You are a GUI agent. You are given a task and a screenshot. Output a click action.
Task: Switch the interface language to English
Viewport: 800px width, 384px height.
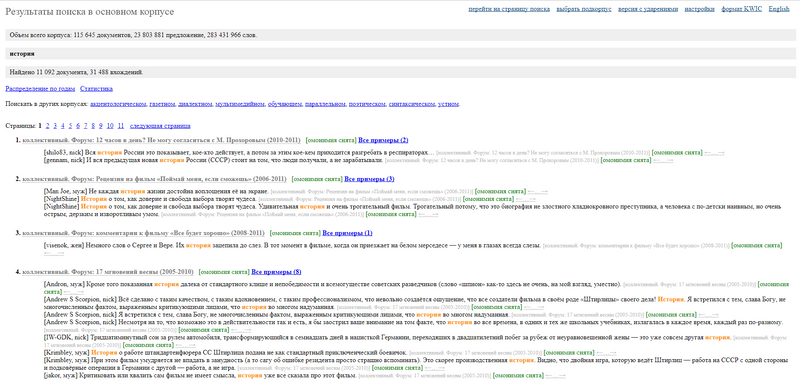779,9
